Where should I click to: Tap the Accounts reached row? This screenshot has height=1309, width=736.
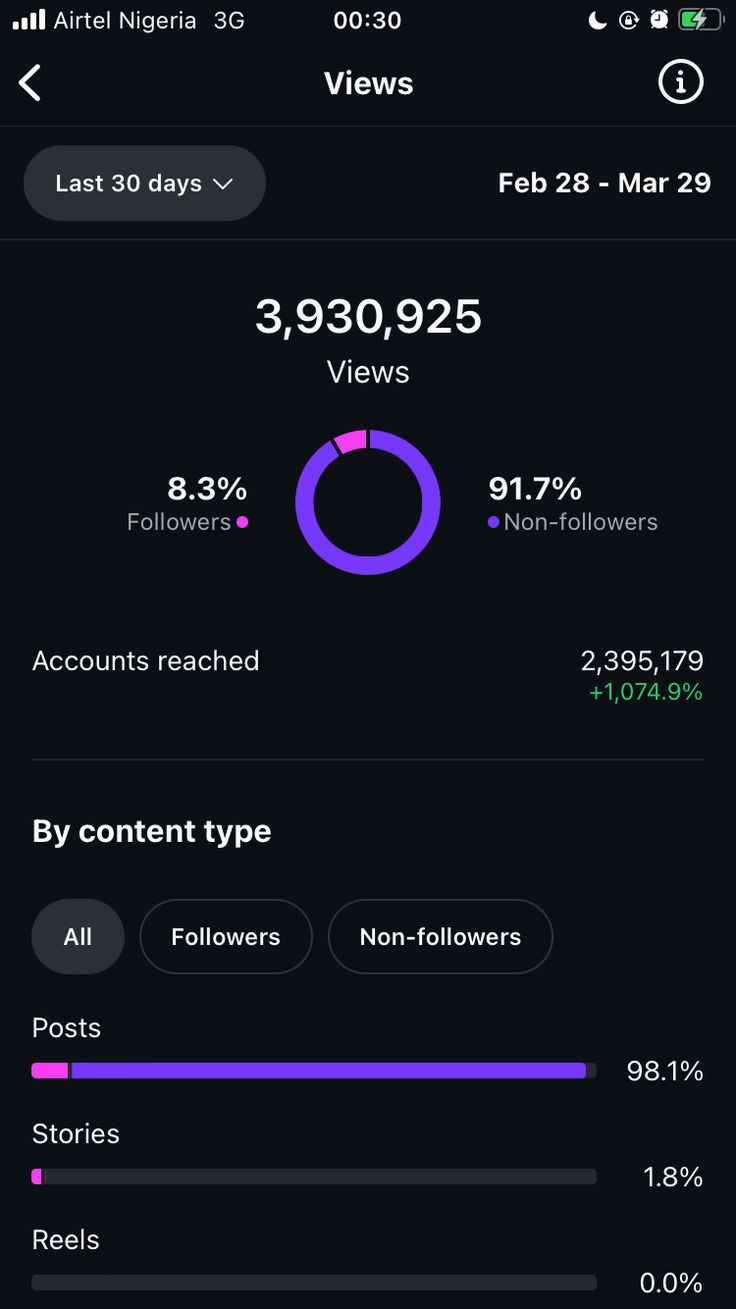click(x=368, y=674)
